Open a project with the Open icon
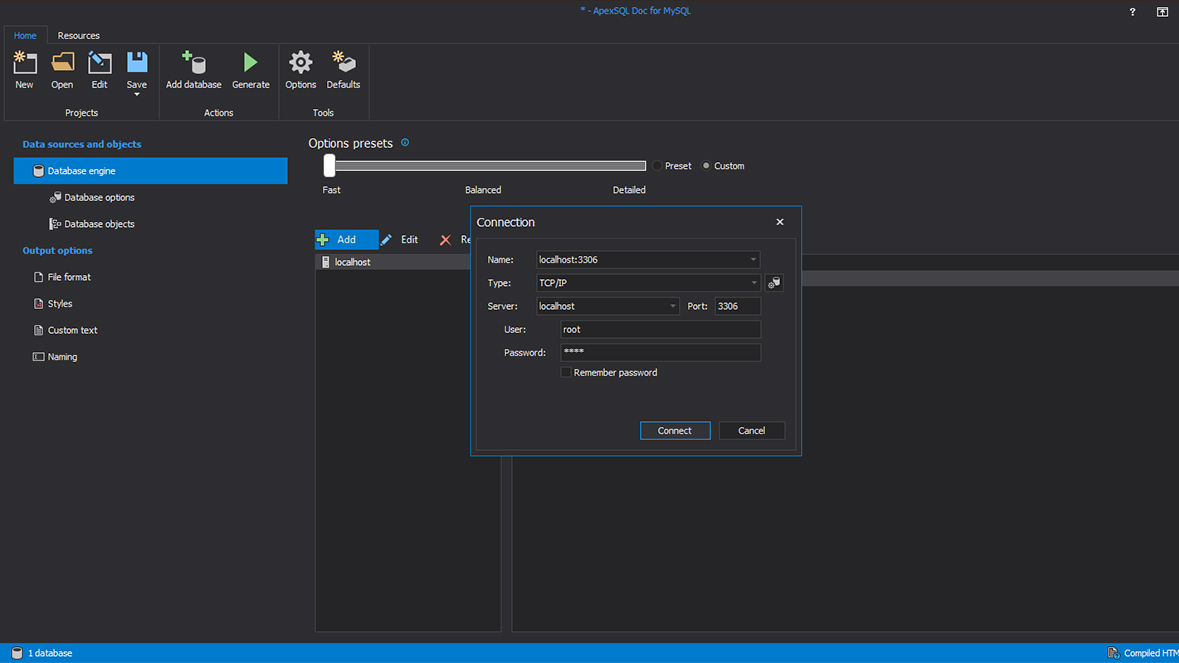The image size is (1179, 663). (x=62, y=64)
